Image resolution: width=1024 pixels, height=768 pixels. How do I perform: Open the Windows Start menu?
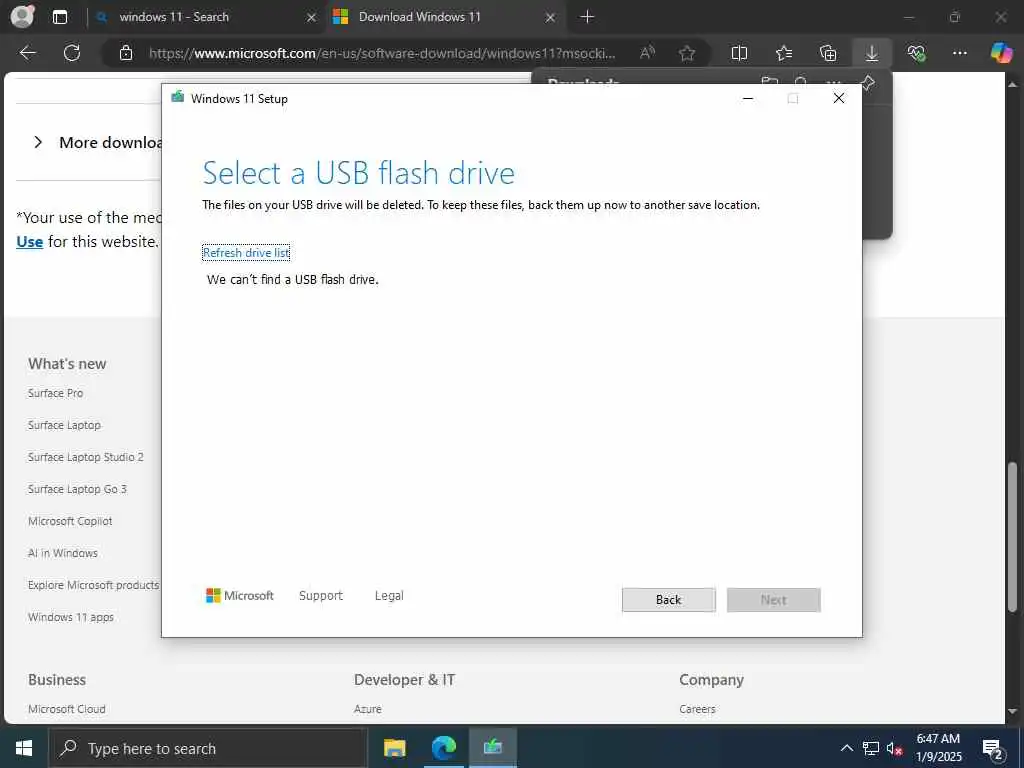coord(24,748)
